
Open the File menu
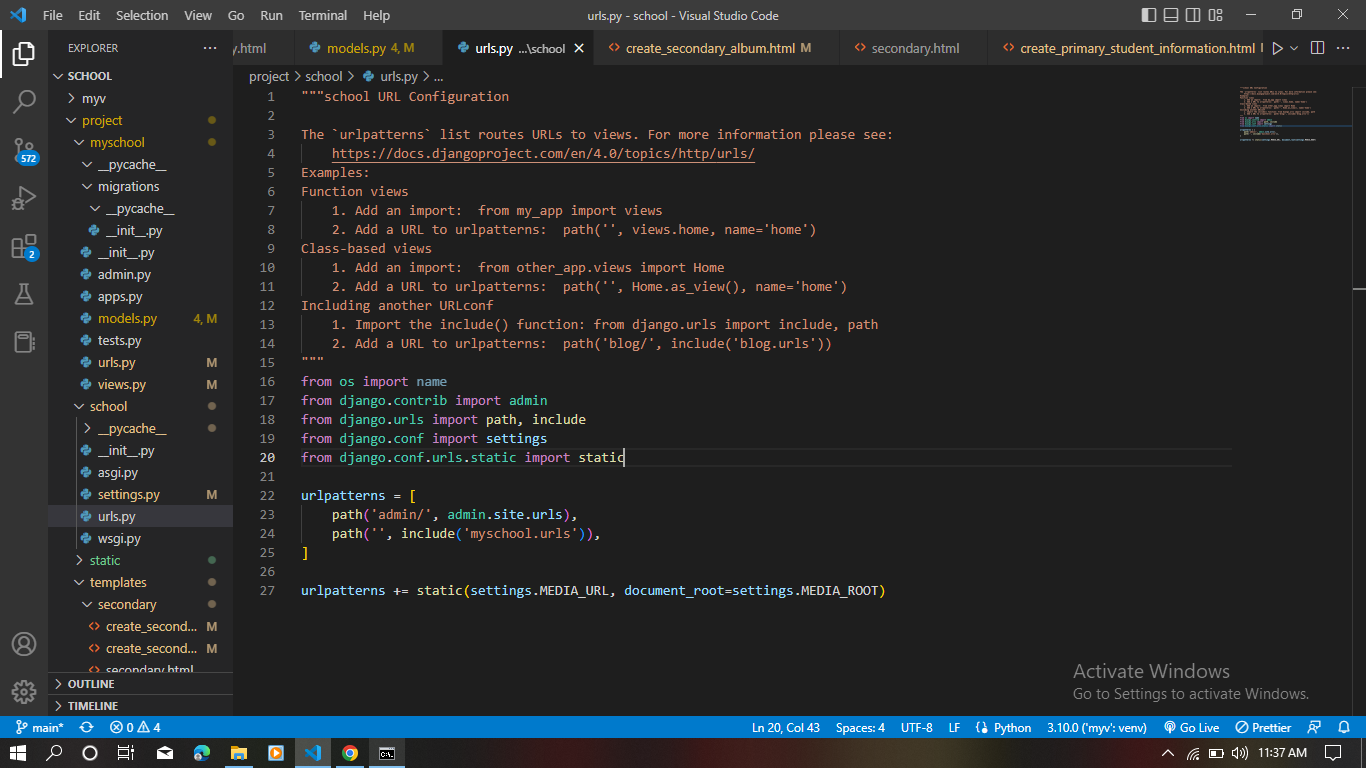tap(53, 15)
